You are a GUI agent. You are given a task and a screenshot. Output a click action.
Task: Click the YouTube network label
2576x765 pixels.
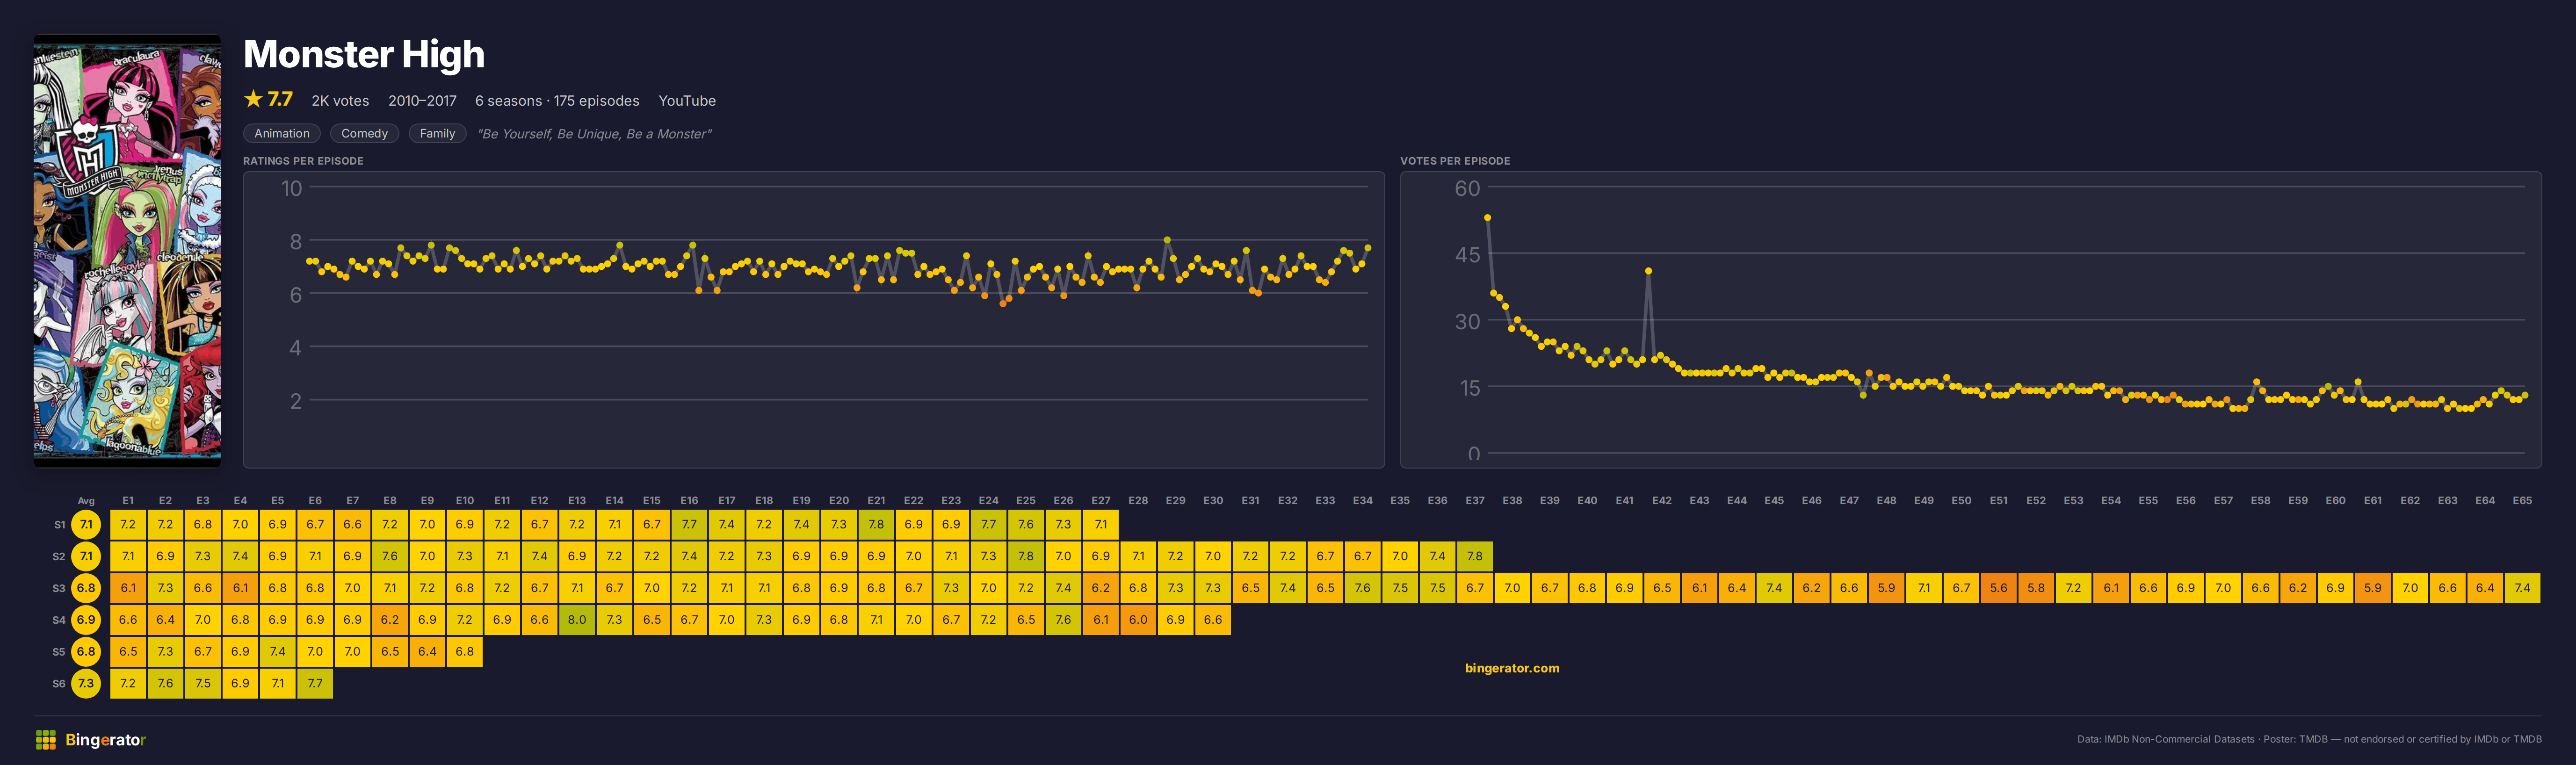tap(687, 101)
